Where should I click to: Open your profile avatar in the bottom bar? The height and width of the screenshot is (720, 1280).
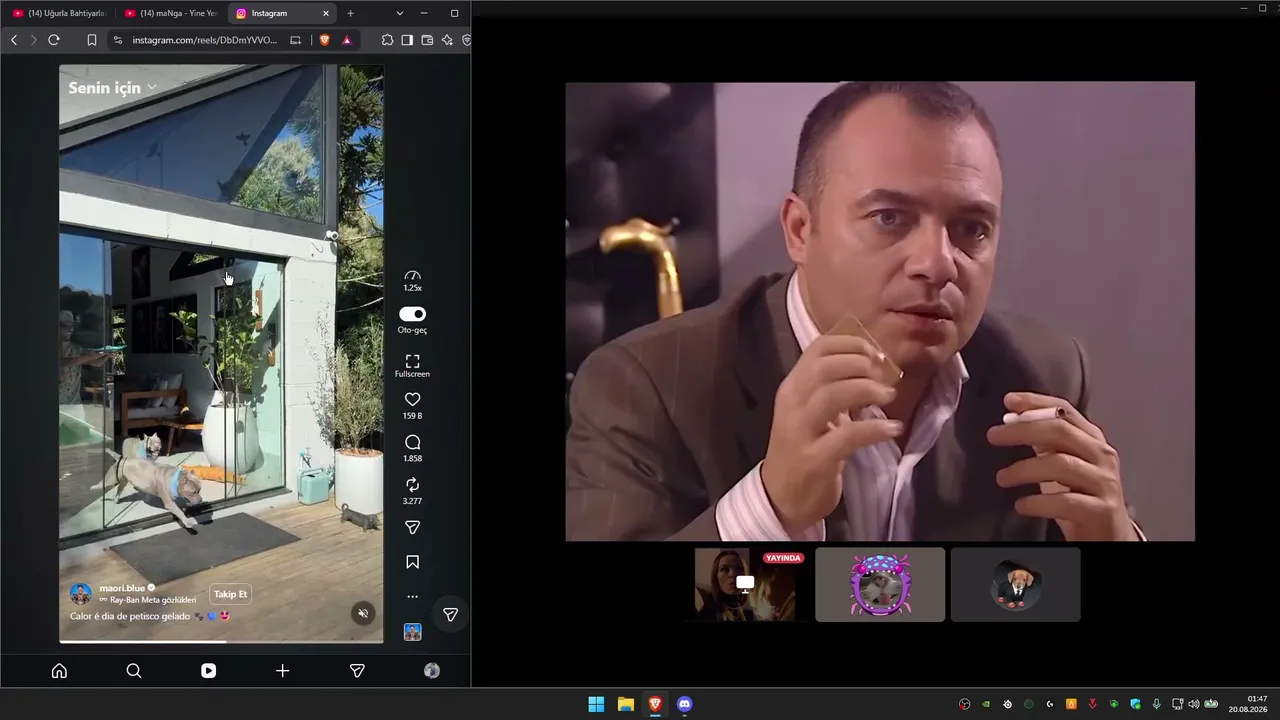(x=432, y=671)
